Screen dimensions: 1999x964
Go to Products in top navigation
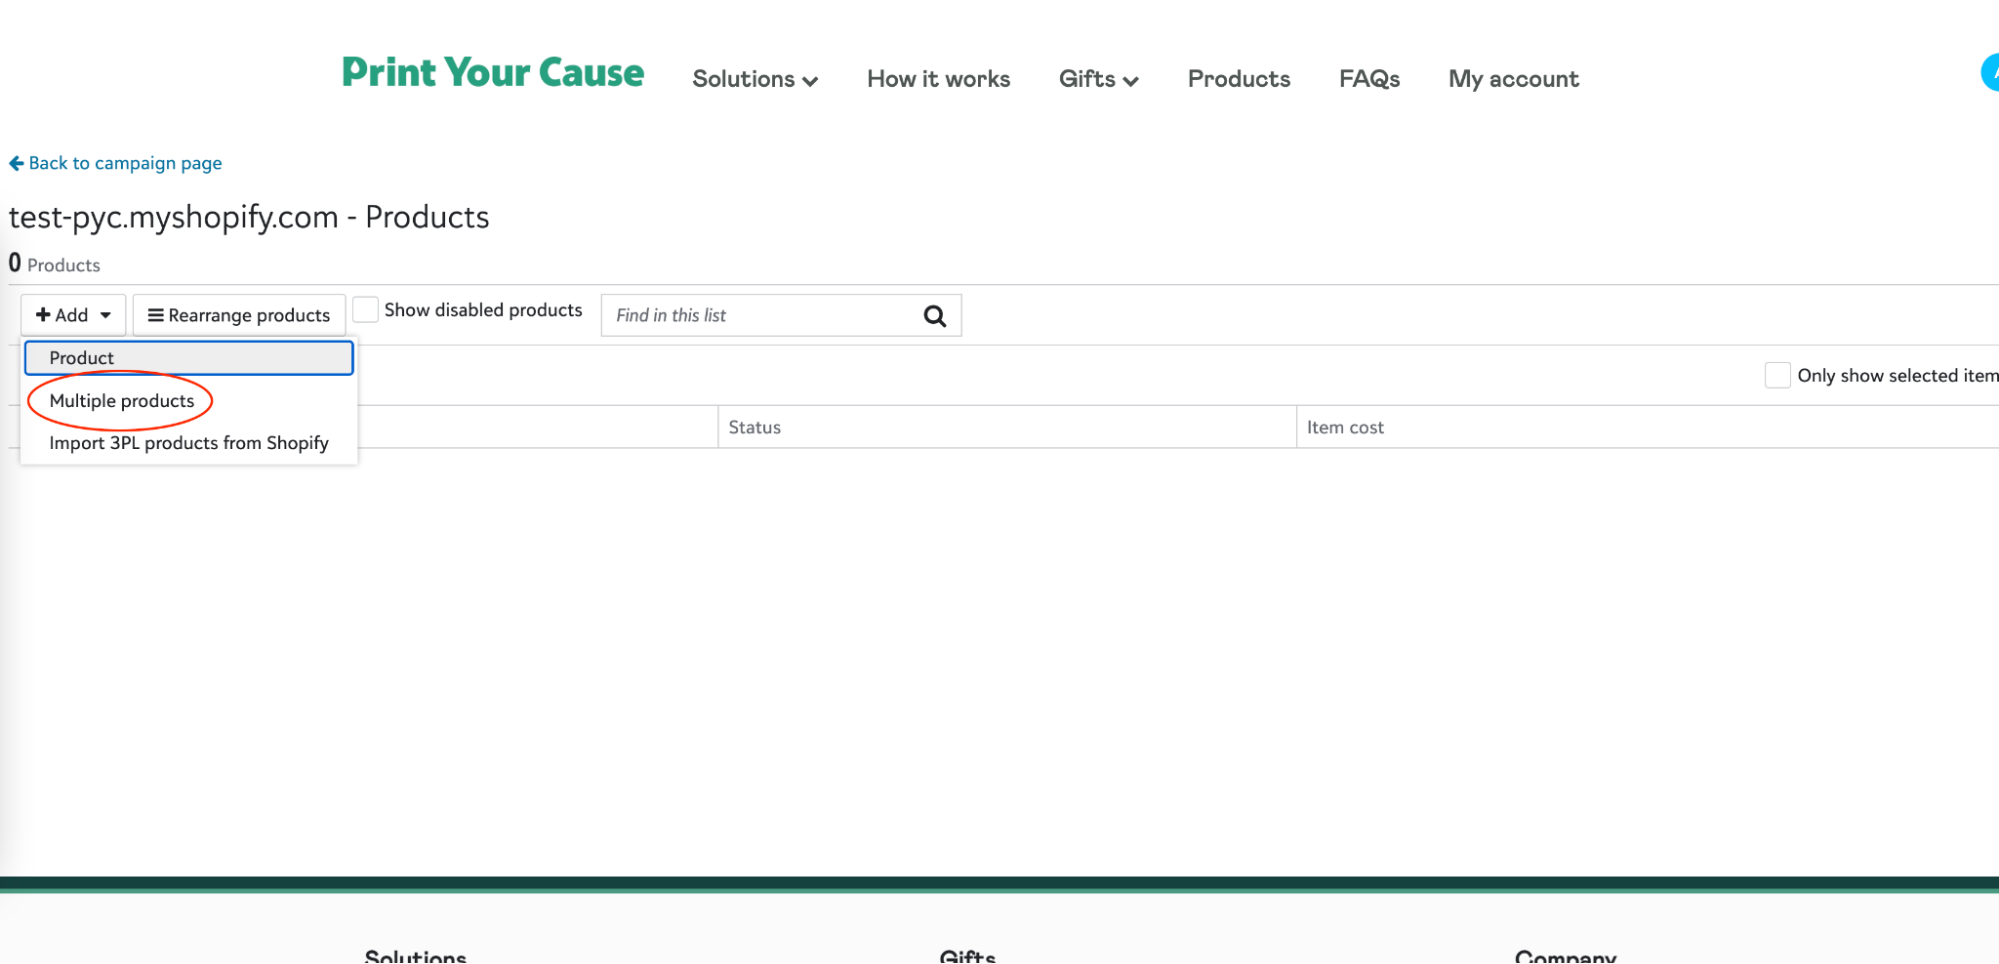1239,79
